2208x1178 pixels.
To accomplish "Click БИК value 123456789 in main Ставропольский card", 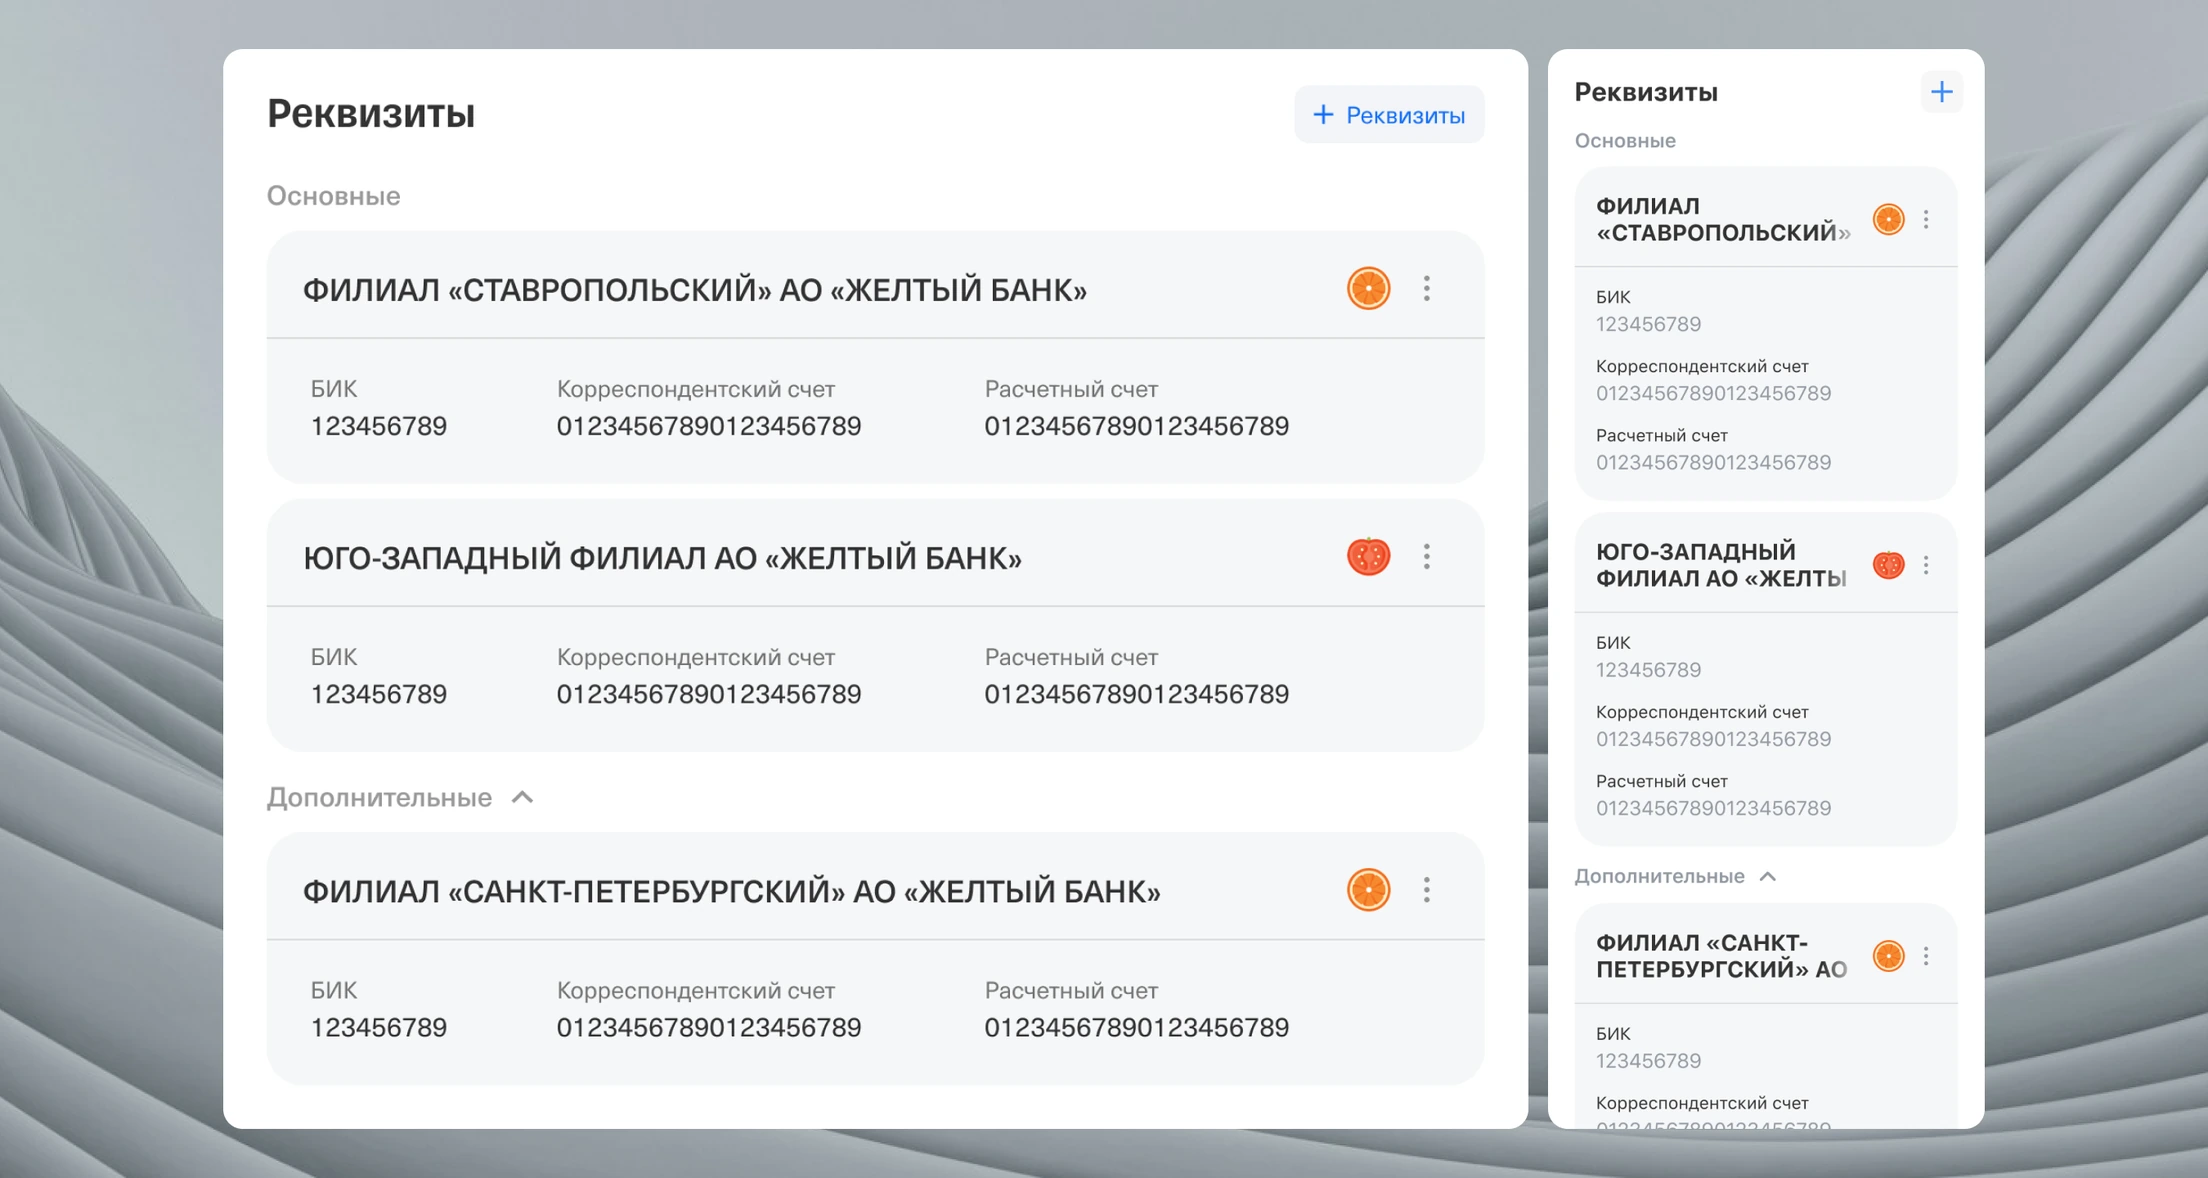I will (378, 427).
